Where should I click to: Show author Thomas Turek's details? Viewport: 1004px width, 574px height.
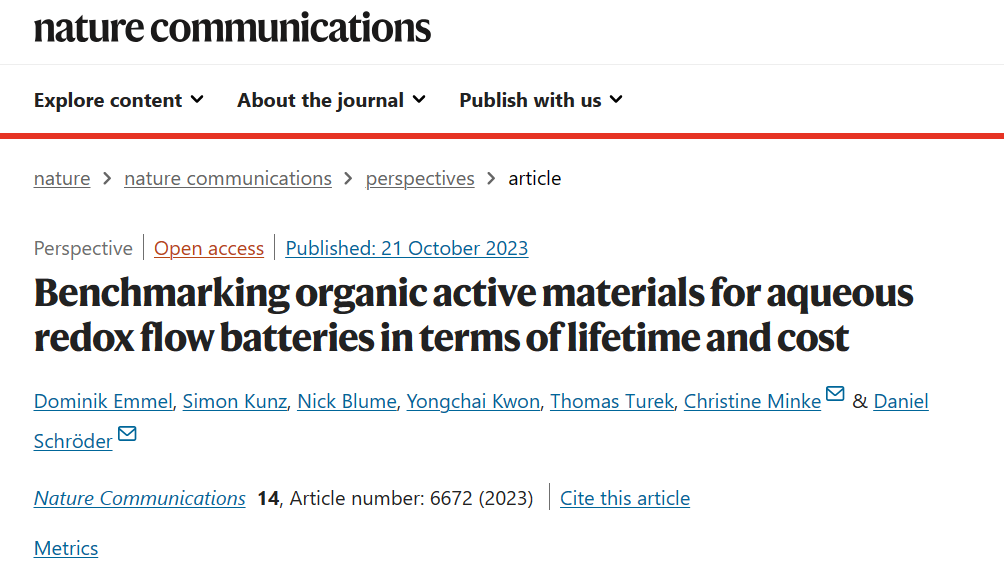[611, 401]
